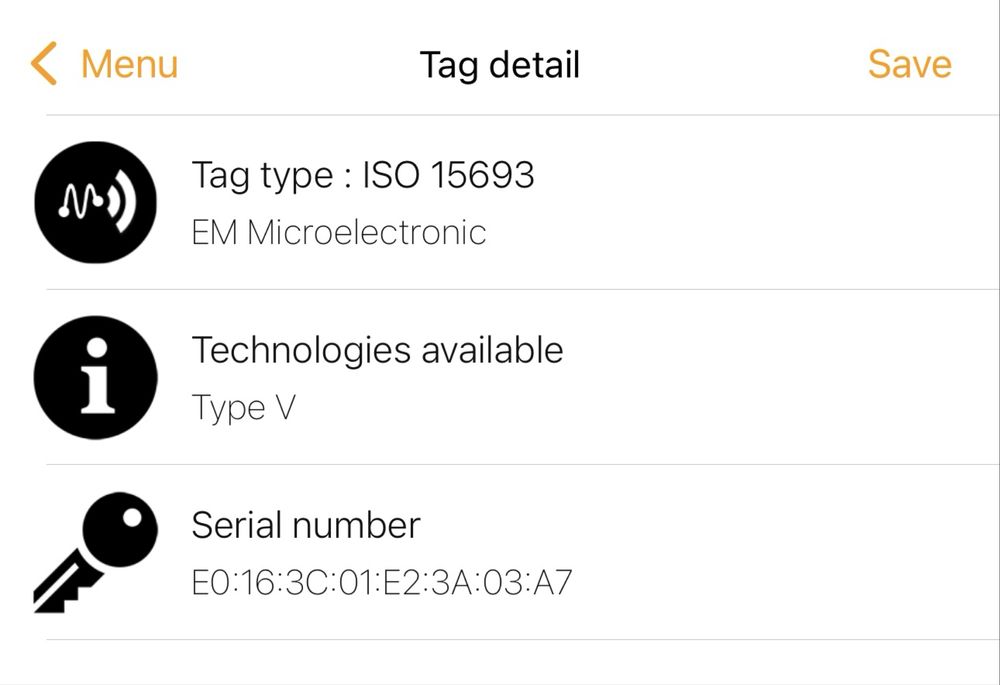This screenshot has width=1000, height=685.
Task: Click the information circle icon
Action: [x=95, y=377]
